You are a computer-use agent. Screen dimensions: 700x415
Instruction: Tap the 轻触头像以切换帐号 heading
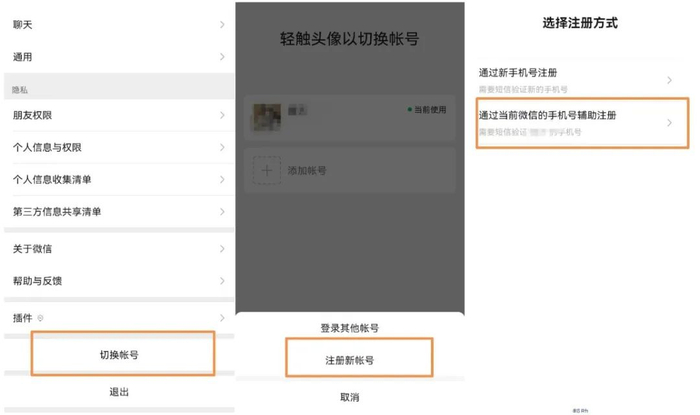tap(350, 39)
